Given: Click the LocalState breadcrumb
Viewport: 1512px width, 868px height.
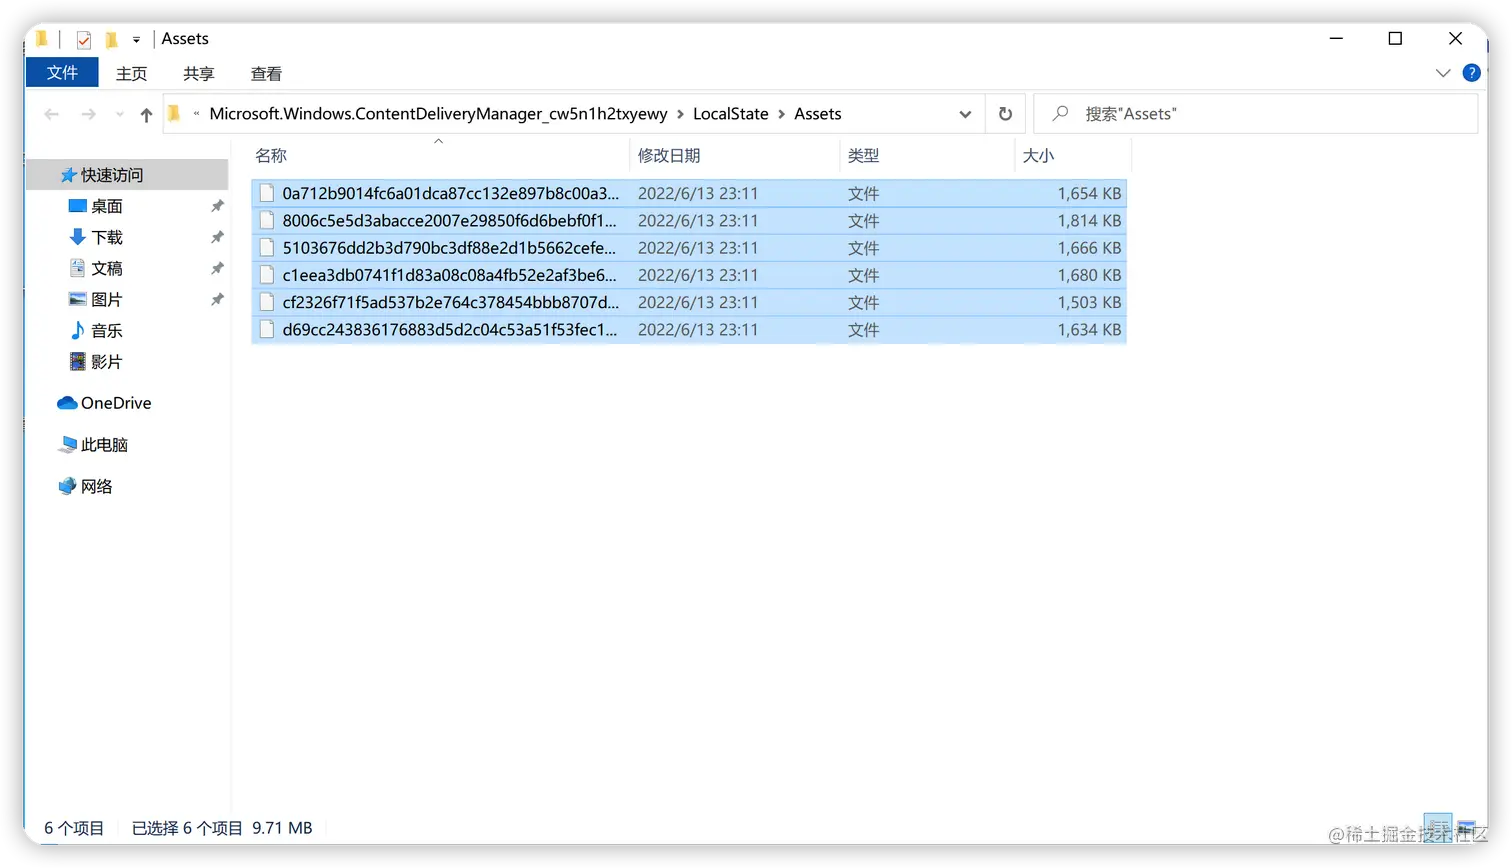Looking at the screenshot, I should (731, 114).
